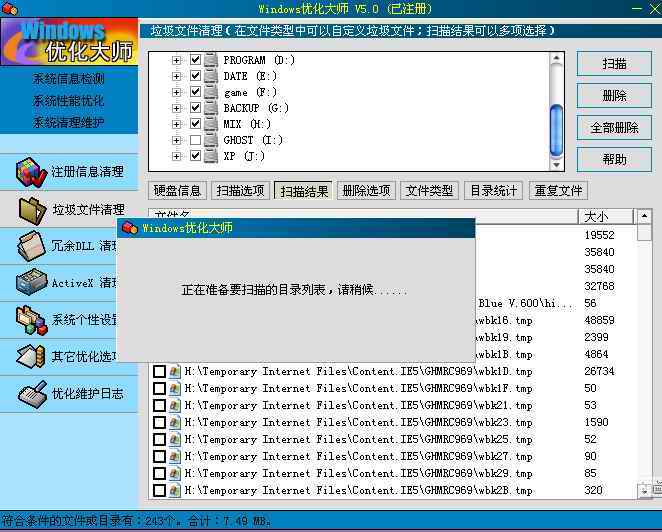Click the icon in the popup dialog title

(x=130, y=228)
